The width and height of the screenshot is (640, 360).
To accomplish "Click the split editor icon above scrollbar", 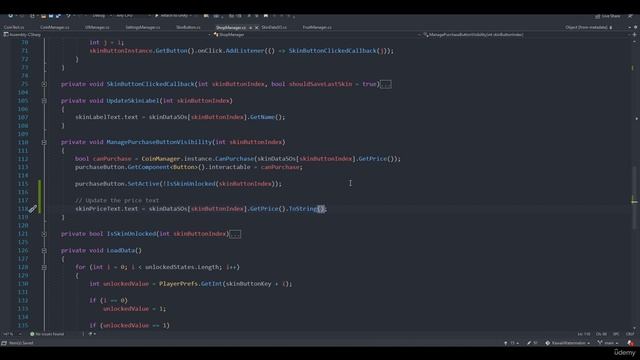I will tap(634, 35).
